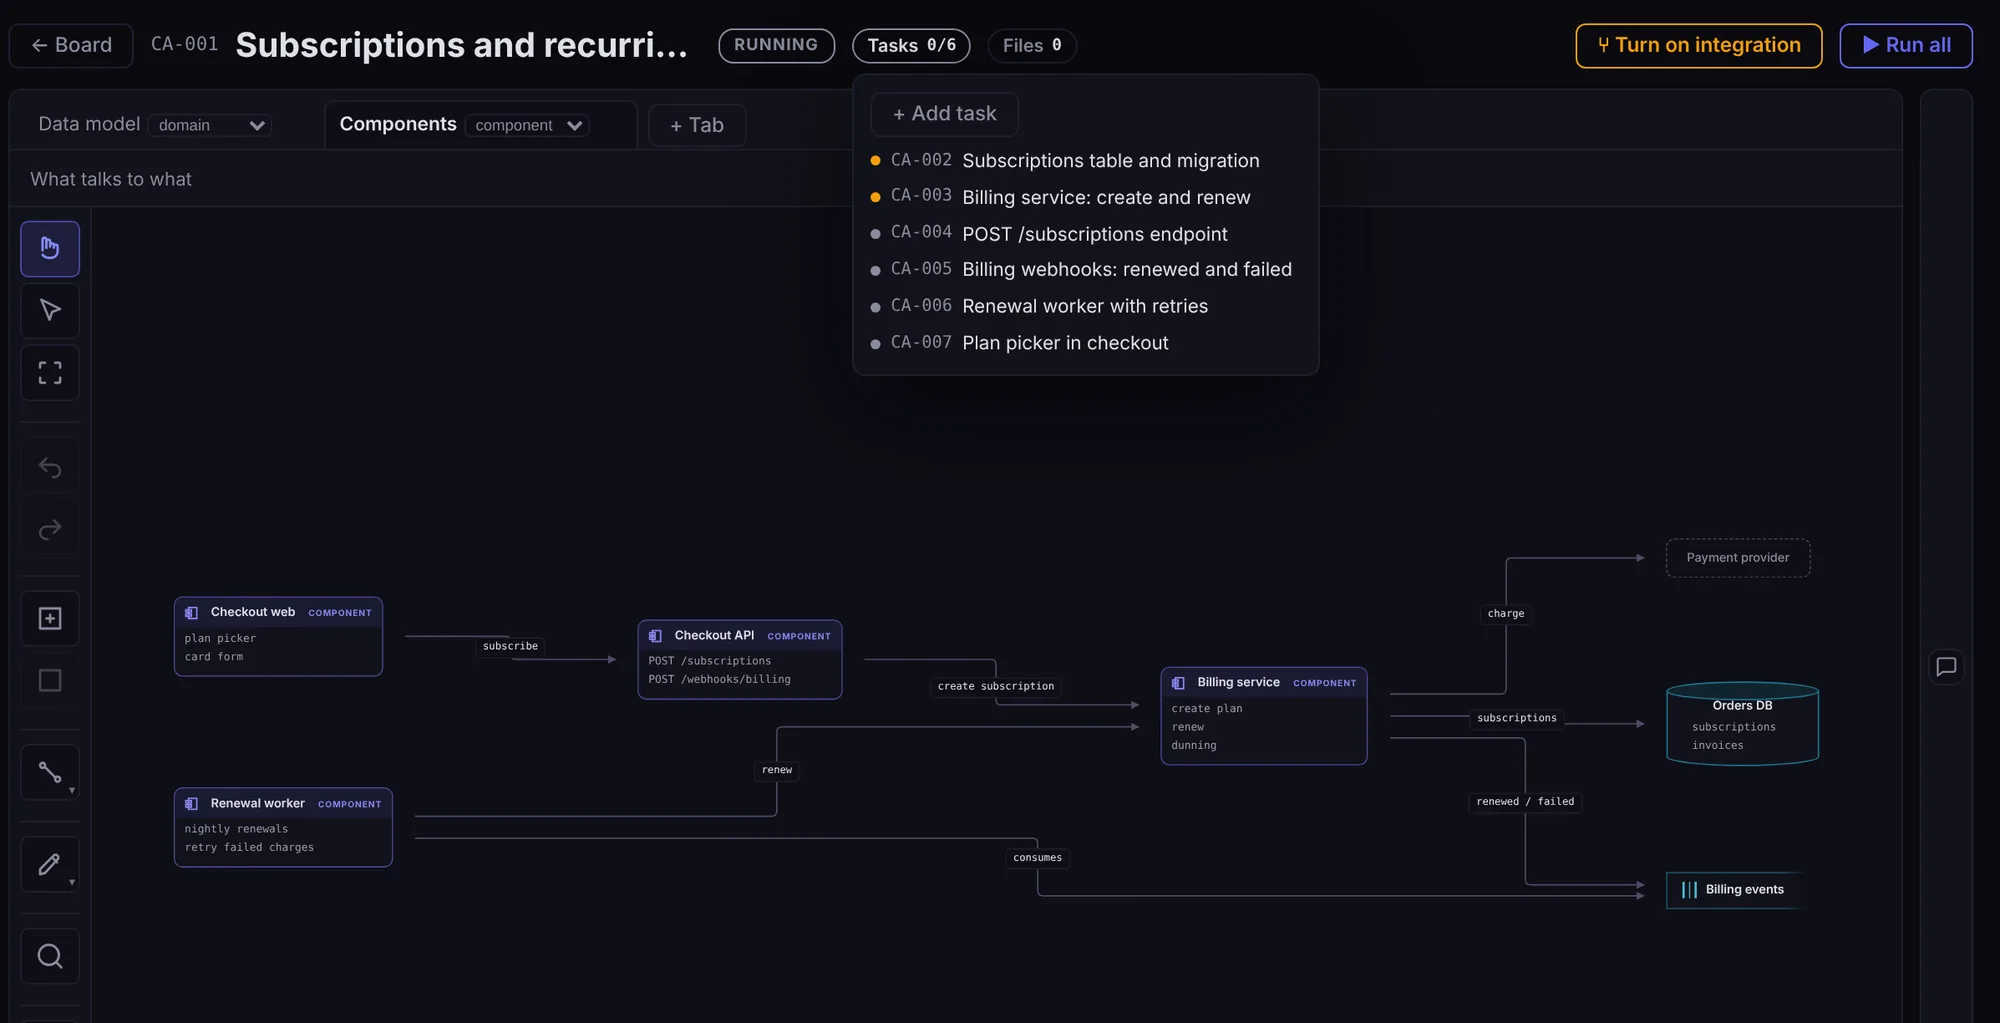Open the domain dropdown beside Data model
Screen dimensions: 2000x1023
pyautogui.click(x=210, y=125)
